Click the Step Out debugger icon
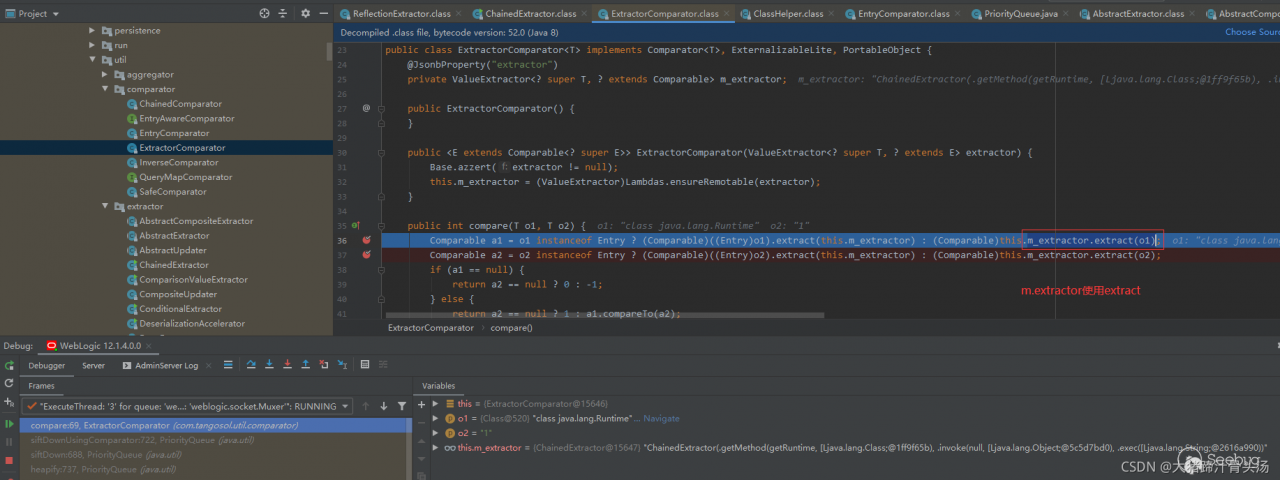Viewport: 1280px width, 480px height. pos(306,365)
